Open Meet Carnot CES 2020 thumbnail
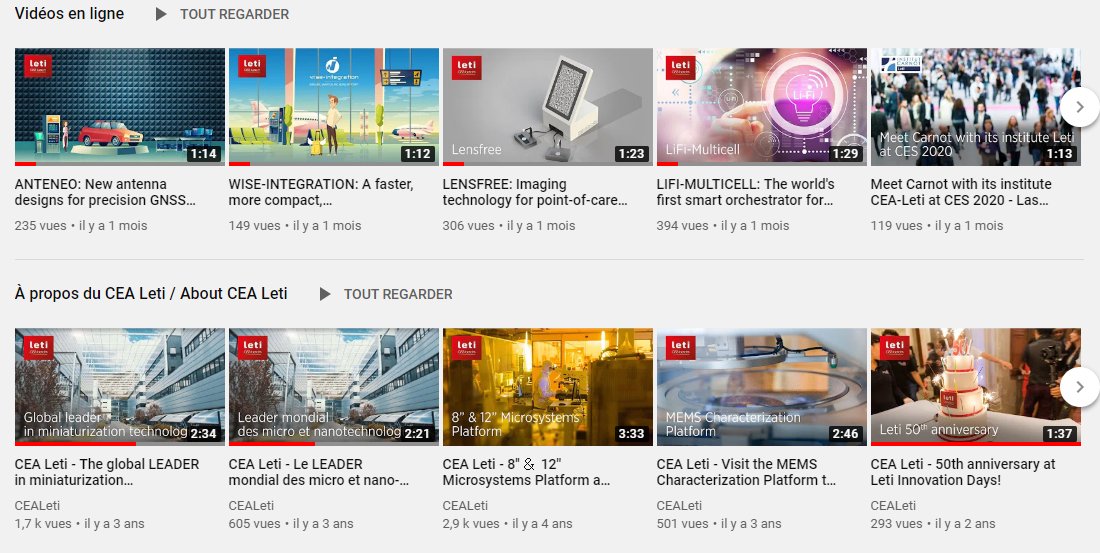This screenshot has height=553, width=1100. coord(976,107)
